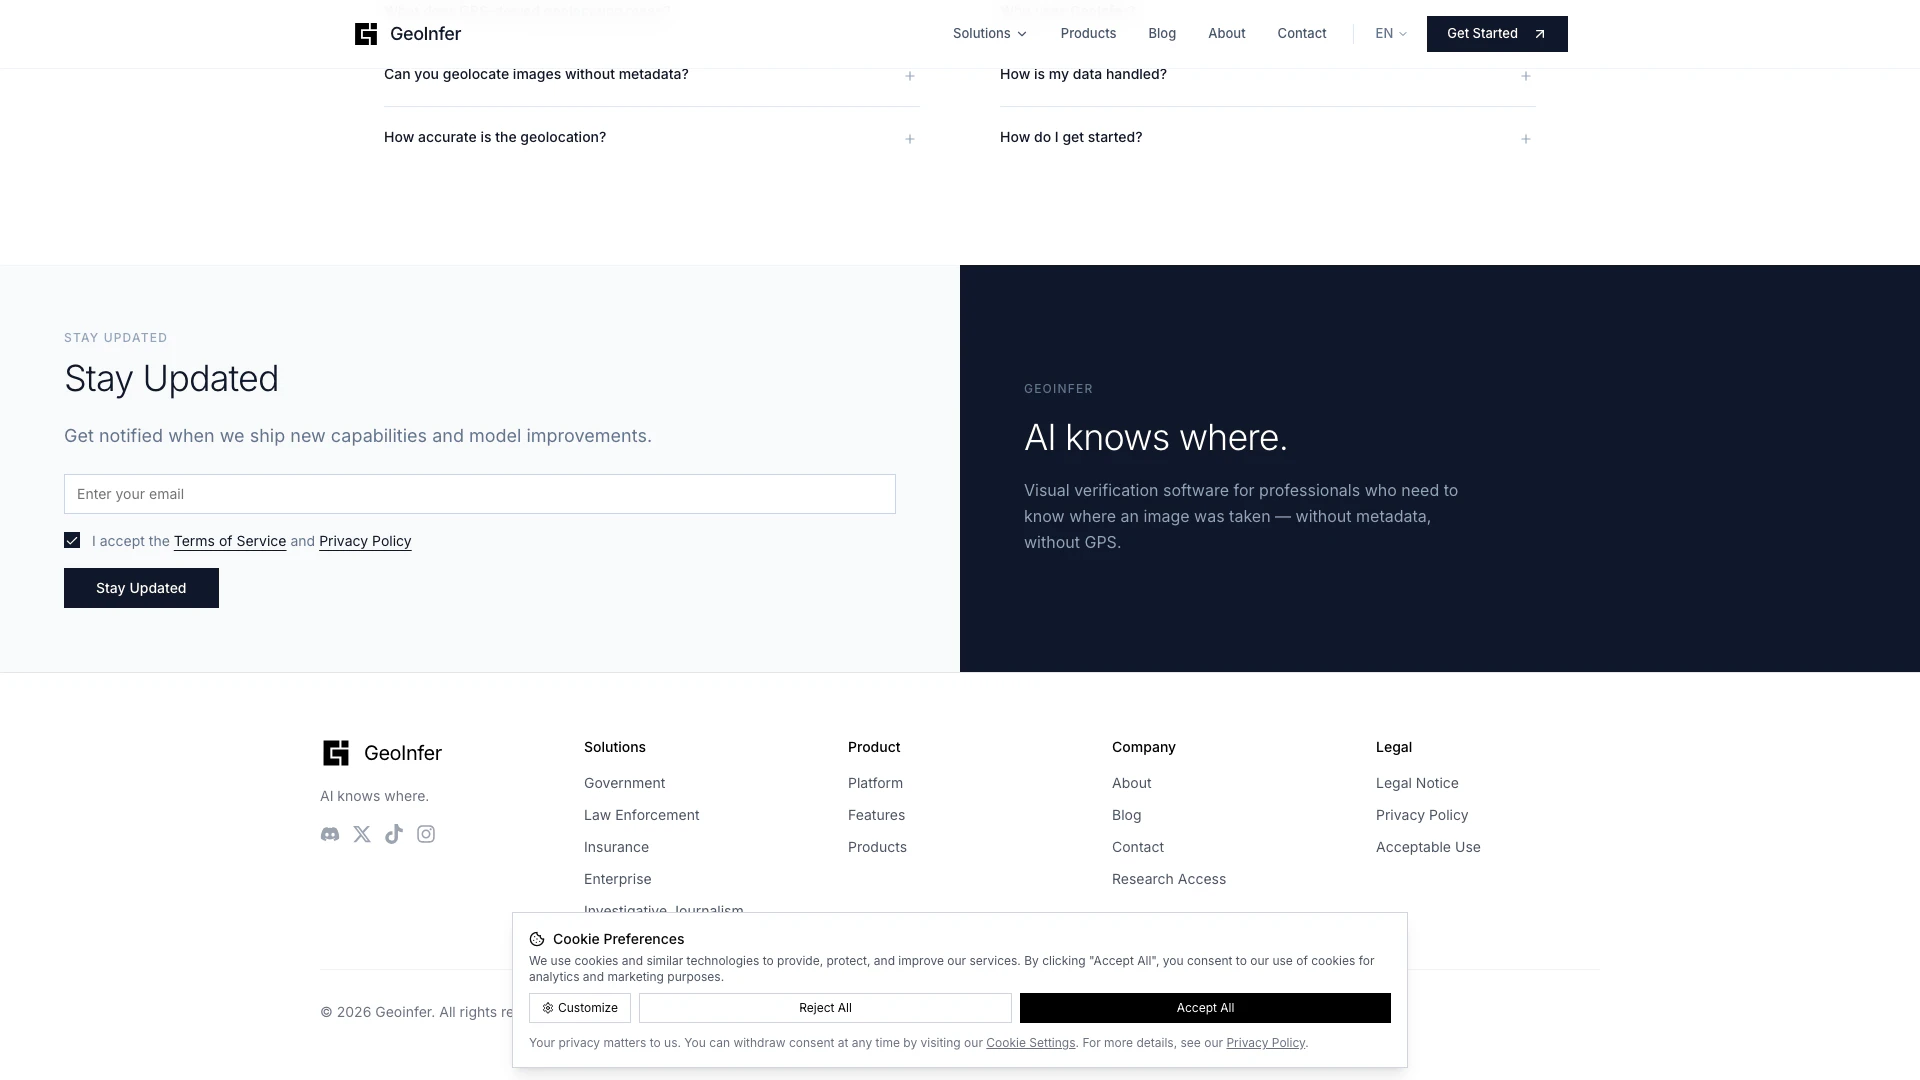The height and width of the screenshot is (1080, 1920).
Task: Open Customize cookie settings
Action: (580, 1008)
